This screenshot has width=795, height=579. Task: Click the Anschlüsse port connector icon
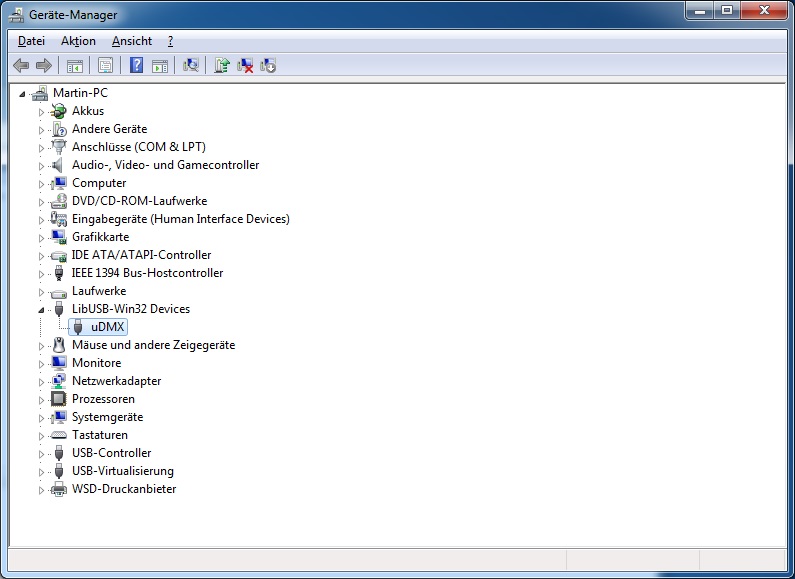[59, 147]
